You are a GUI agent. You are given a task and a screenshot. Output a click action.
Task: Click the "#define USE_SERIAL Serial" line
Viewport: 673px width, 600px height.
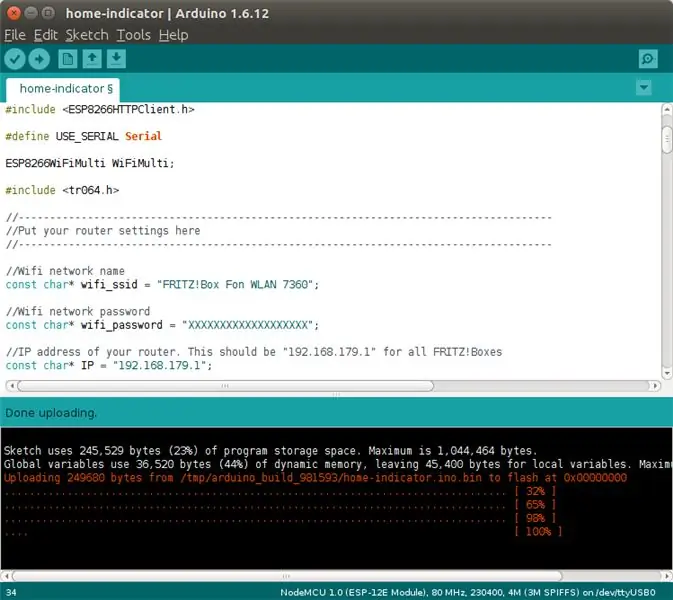tap(83, 136)
